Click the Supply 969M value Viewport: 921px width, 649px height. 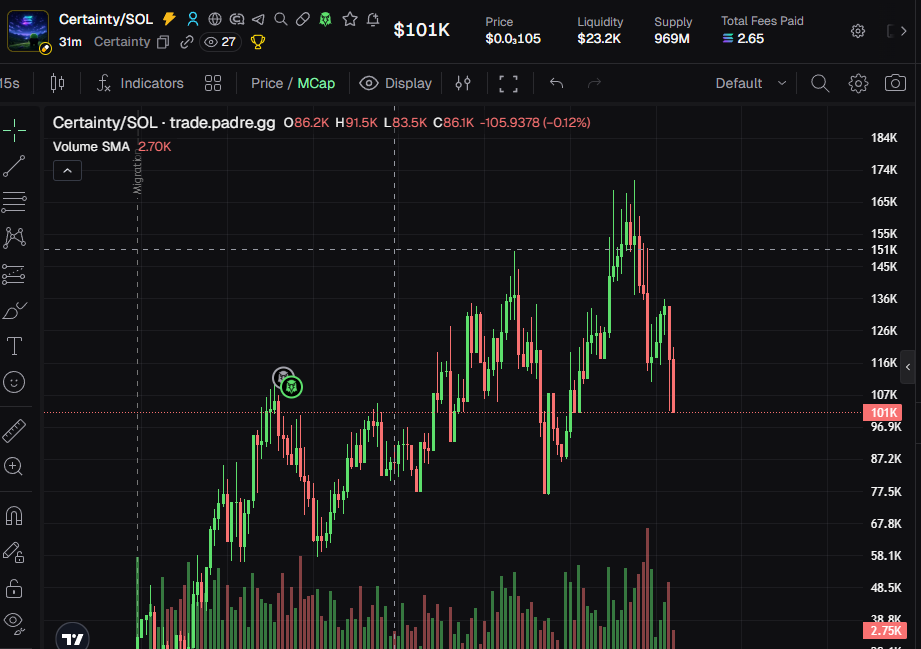click(x=672, y=39)
